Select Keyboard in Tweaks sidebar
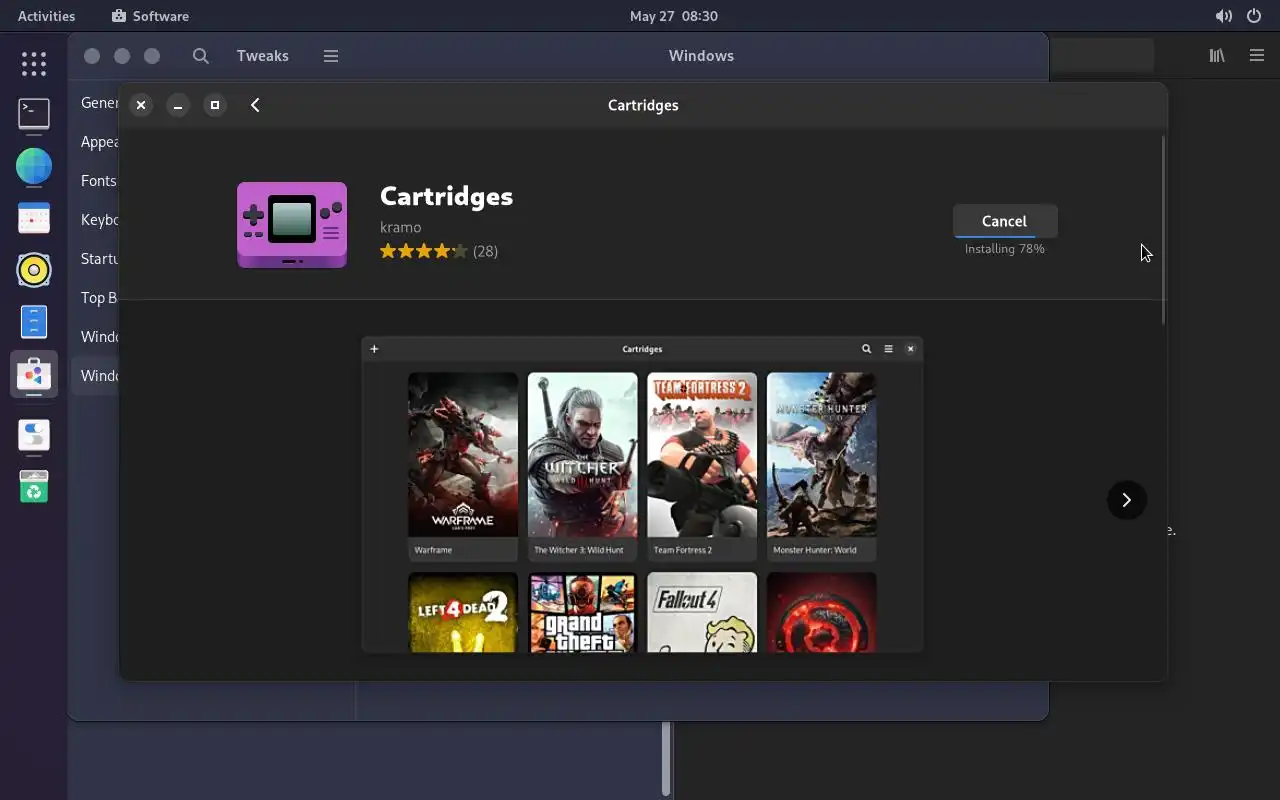Image resolution: width=1280 pixels, height=800 pixels. [x=99, y=220]
